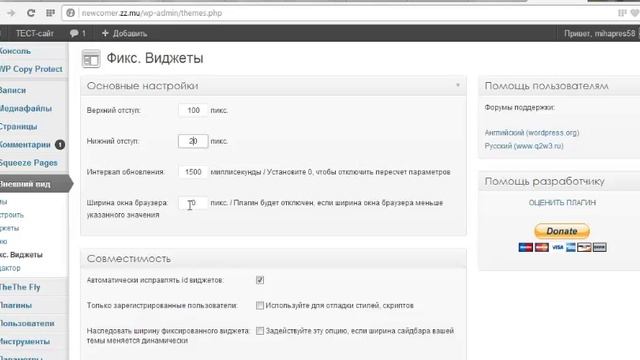The height and width of the screenshot is (360, 640).
Task: Click the Интервал обновления input field
Action: click(x=193, y=172)
